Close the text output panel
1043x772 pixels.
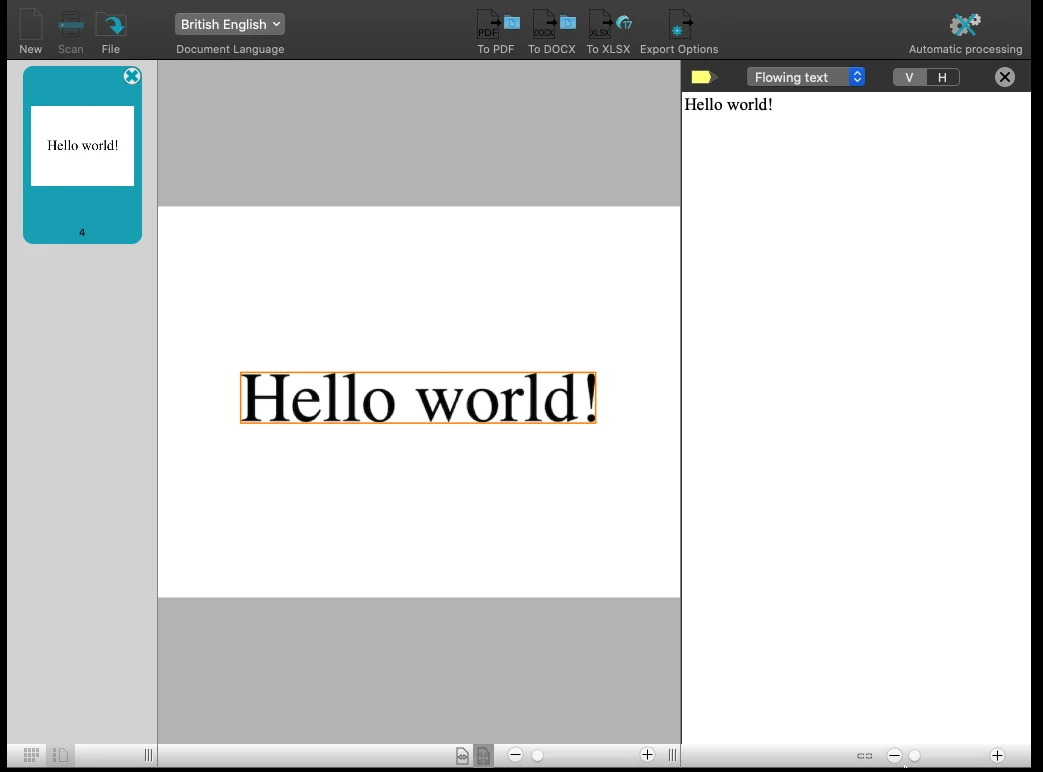1005,77
